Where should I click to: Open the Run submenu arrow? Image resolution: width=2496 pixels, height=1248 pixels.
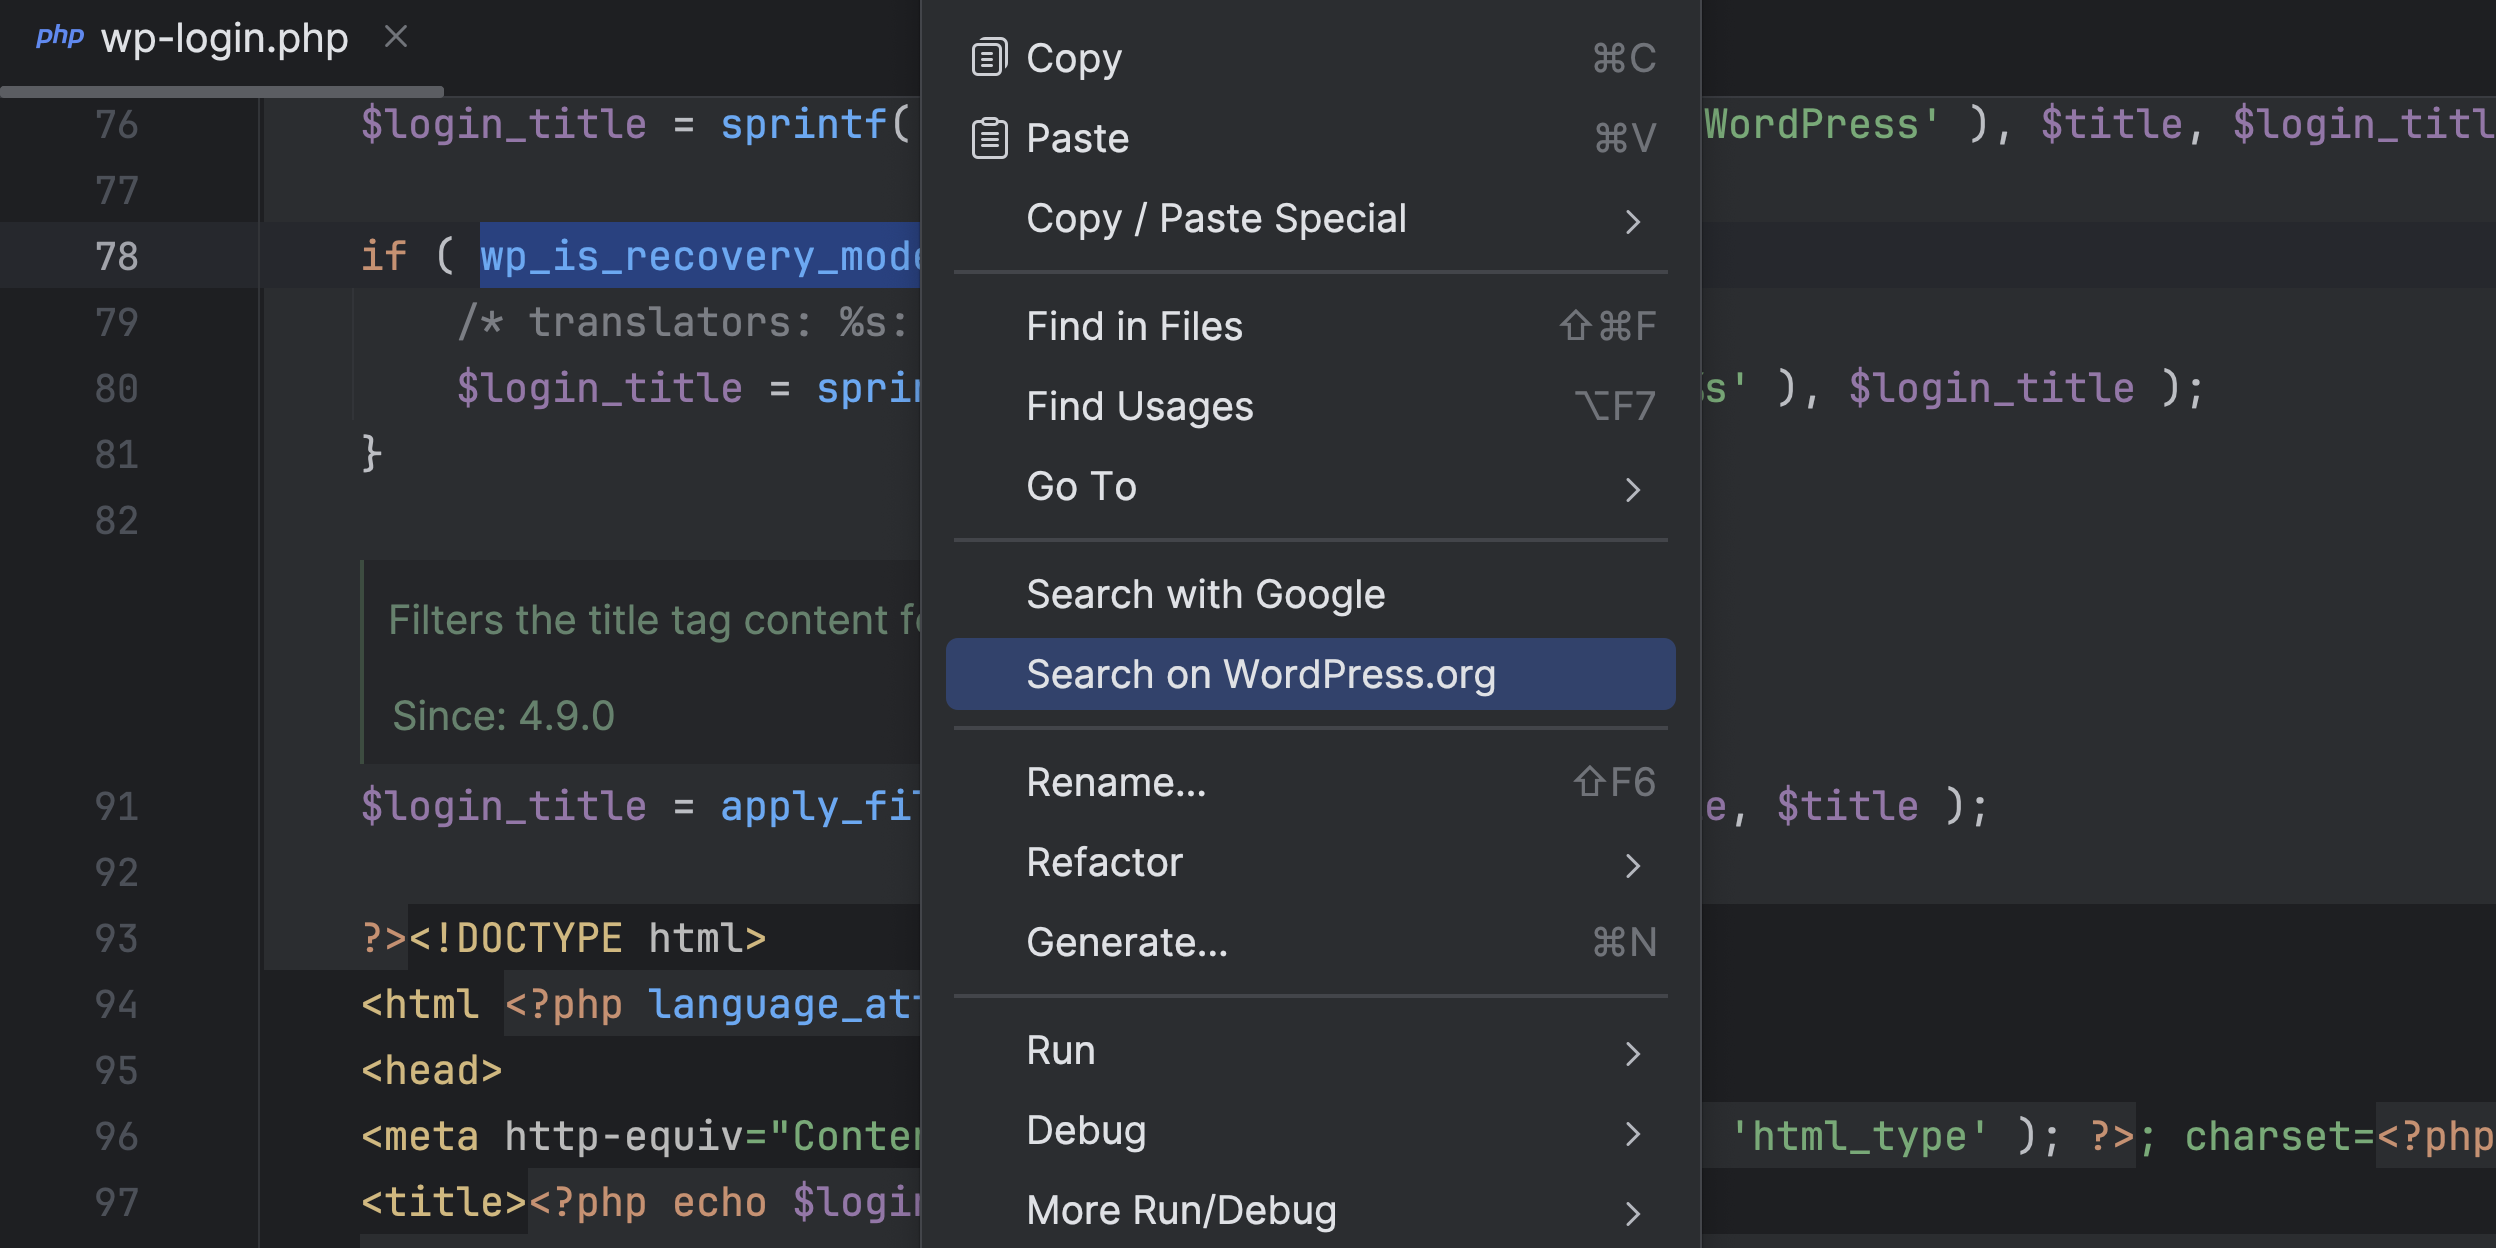[1634, 1053]
